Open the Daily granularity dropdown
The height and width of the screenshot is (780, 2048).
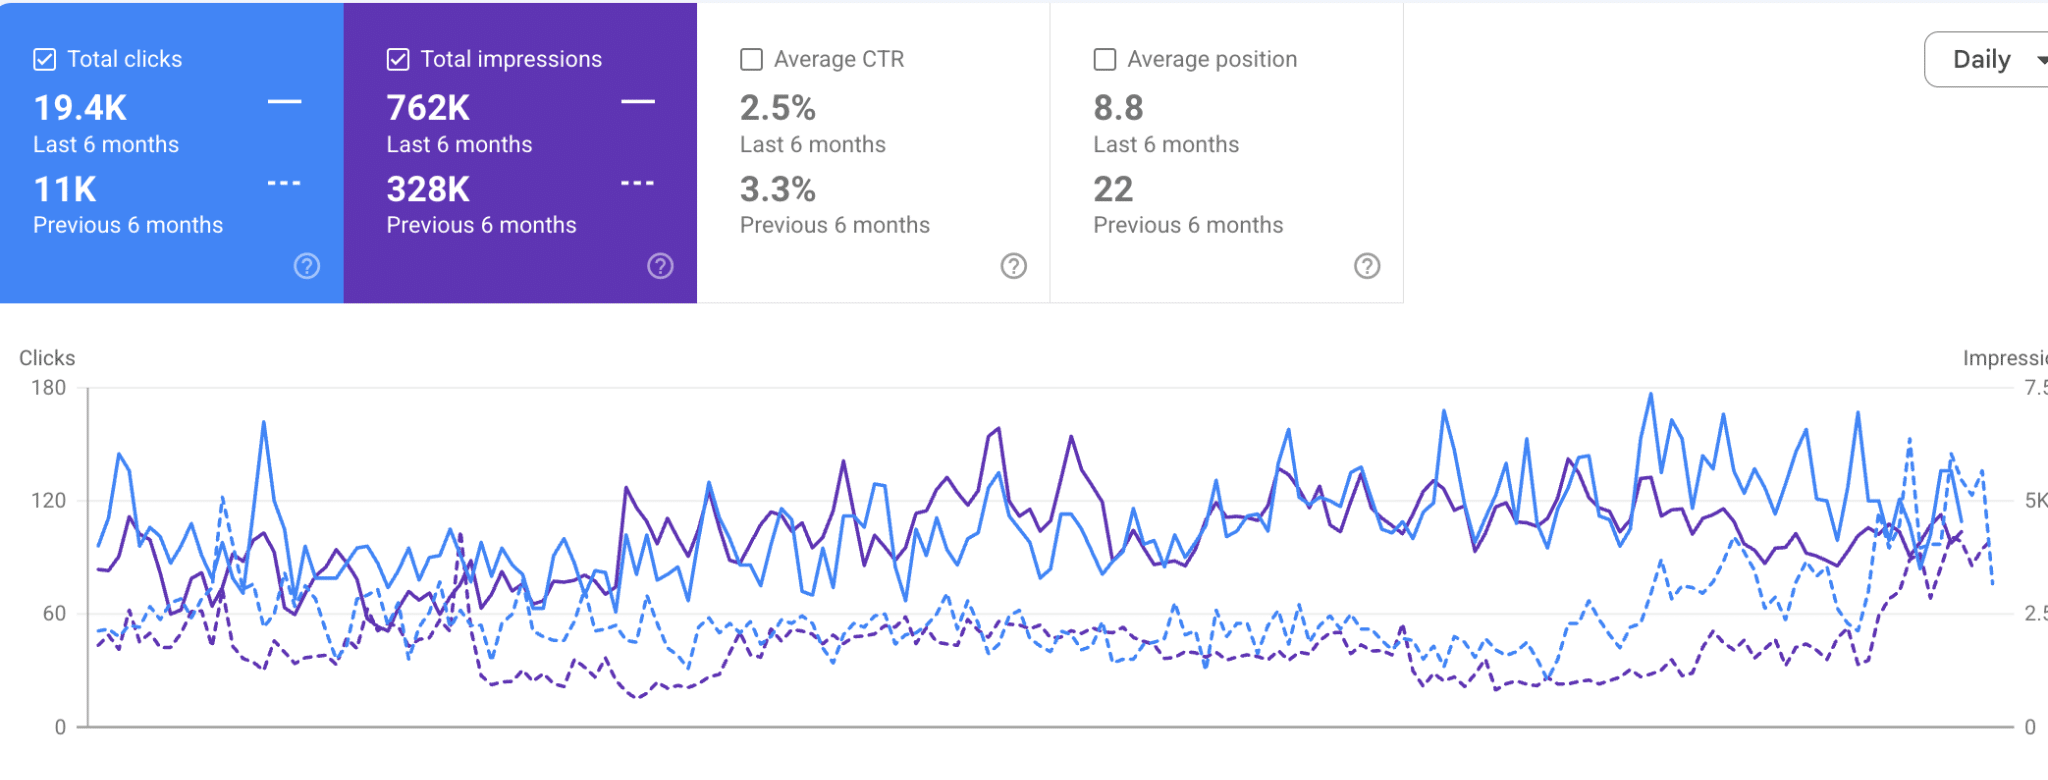[1986, 60]
